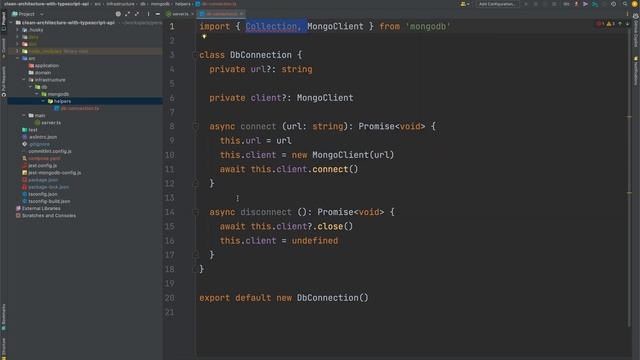Click the expand all icon in Project panel
Image resolution: width=640 pixels, height=360 pixels.
pos(127,14)
